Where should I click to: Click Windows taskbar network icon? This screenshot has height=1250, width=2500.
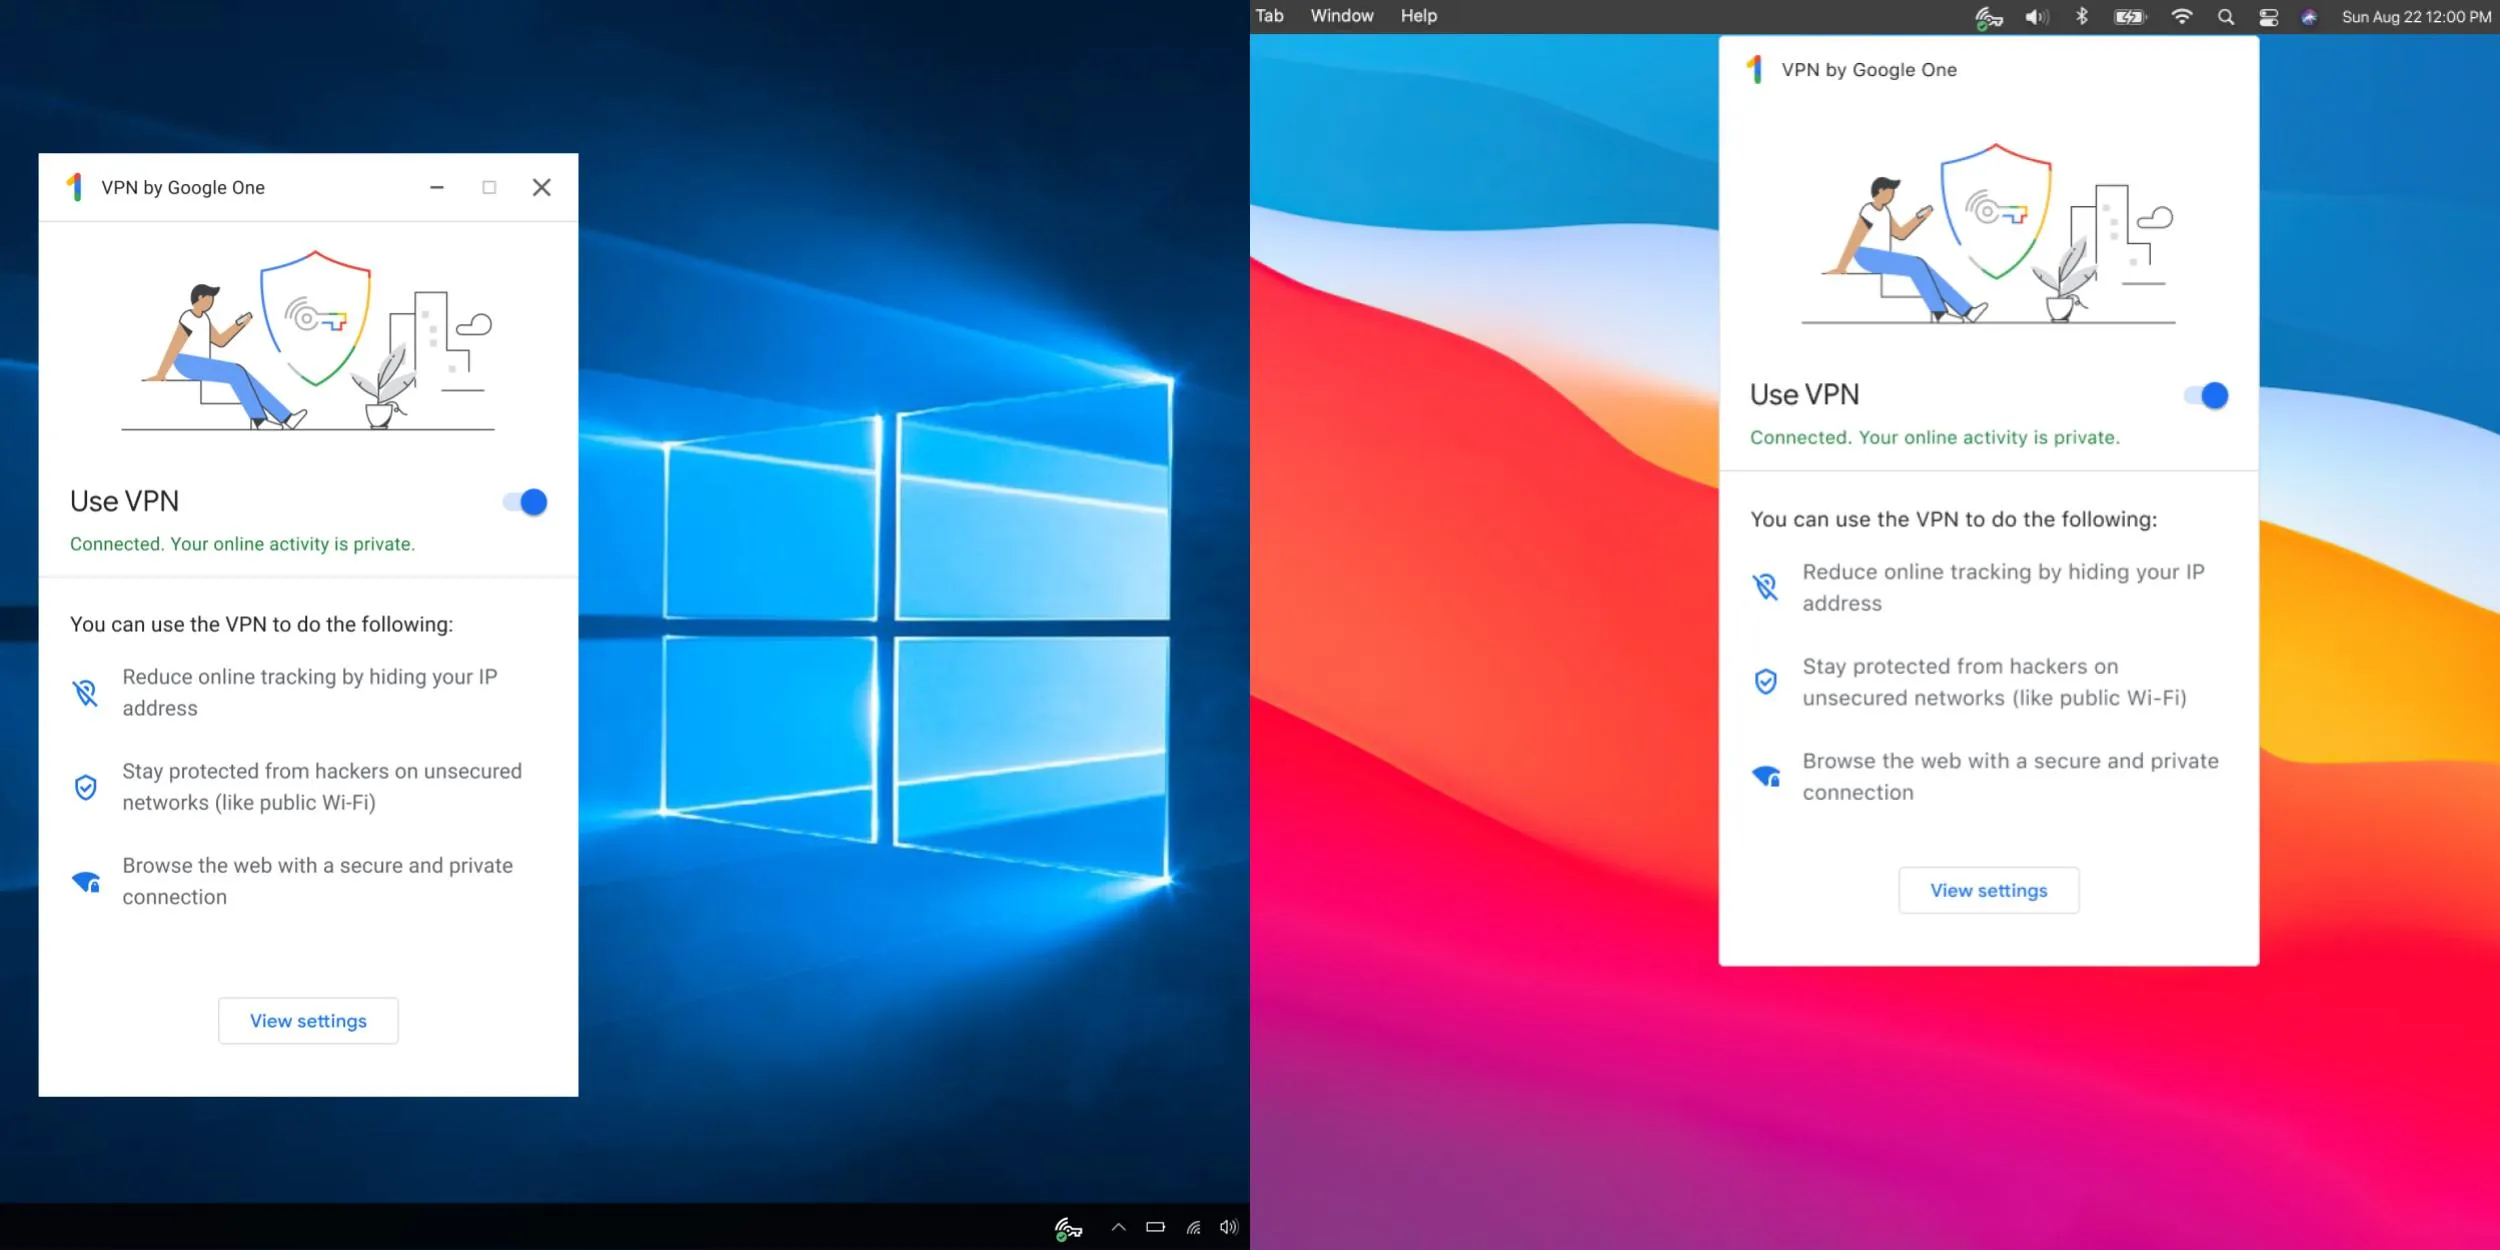coord(1193,1227)
